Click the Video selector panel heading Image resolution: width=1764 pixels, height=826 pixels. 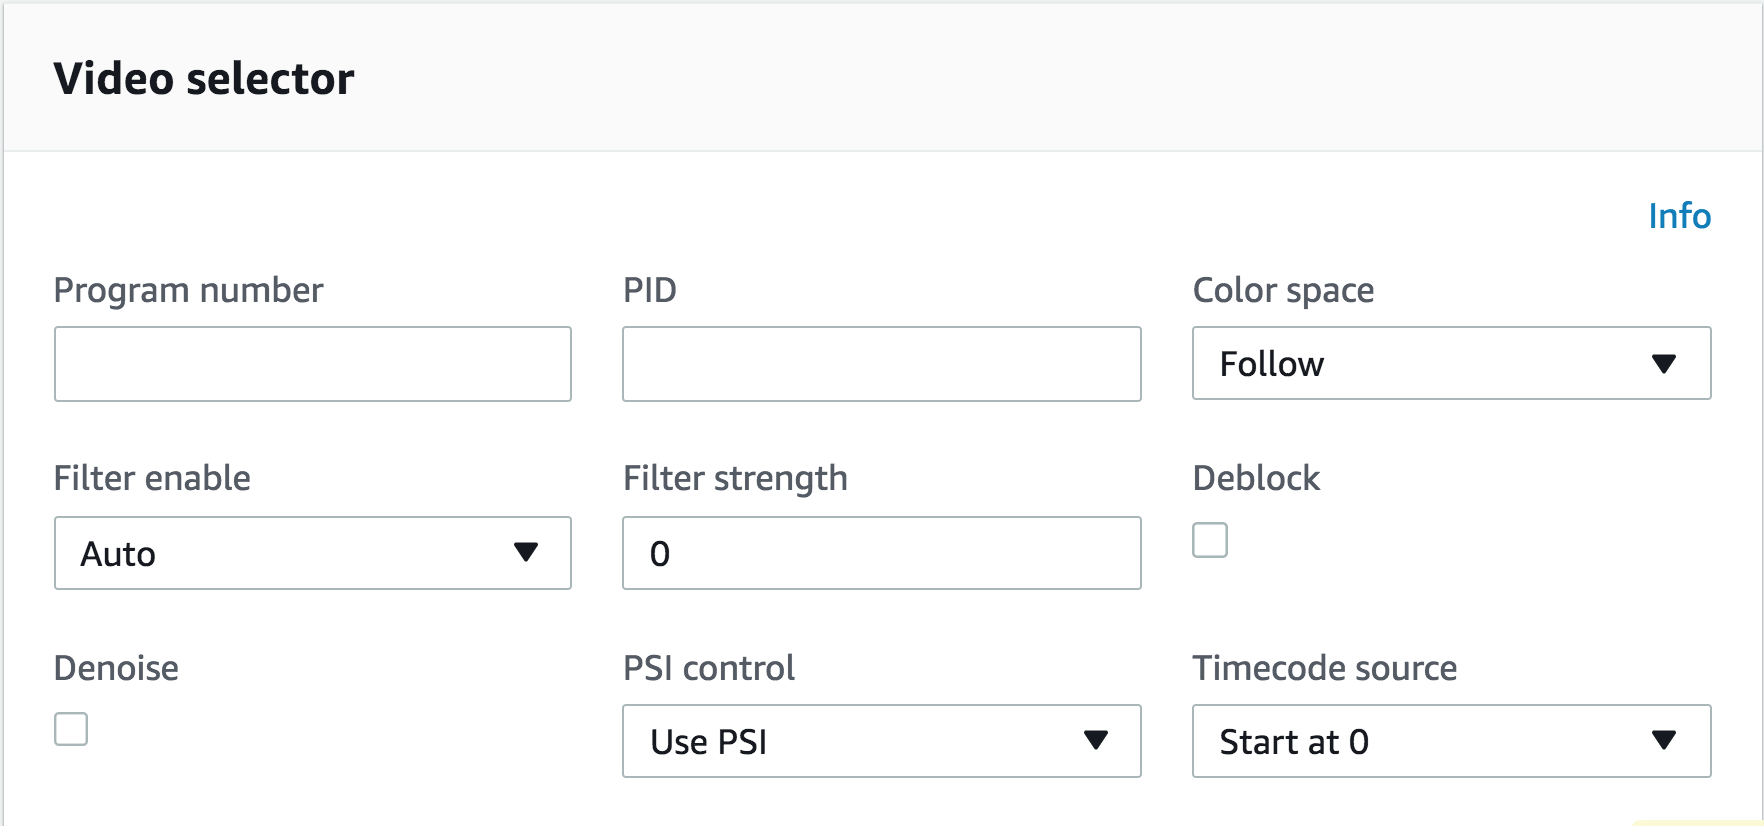coord(204,79)
